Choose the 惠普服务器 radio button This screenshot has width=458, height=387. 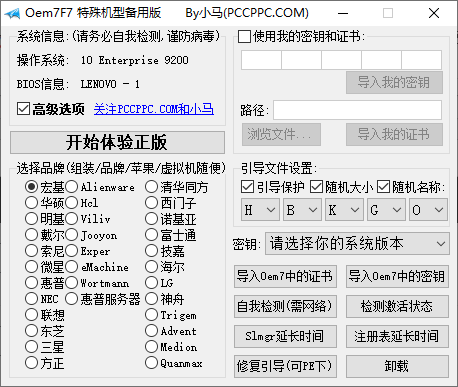click(71, 299)
